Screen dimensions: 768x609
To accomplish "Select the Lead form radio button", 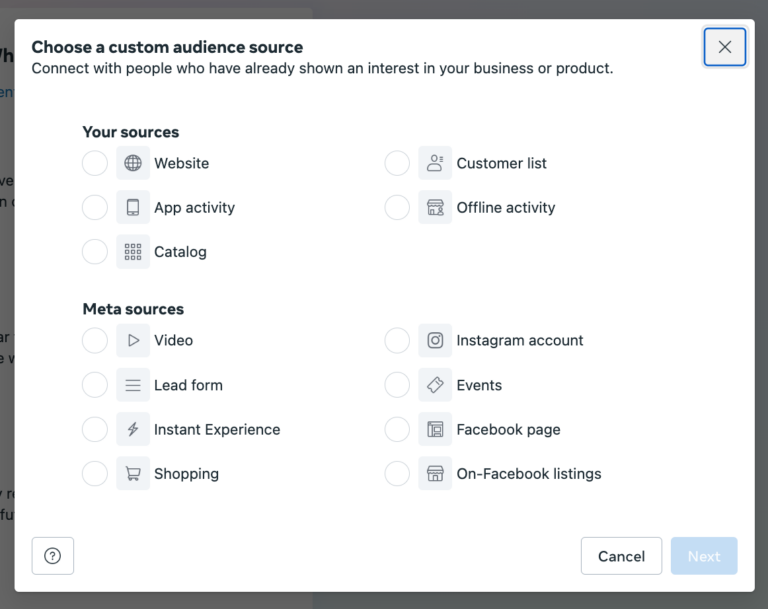I will 95,385.
